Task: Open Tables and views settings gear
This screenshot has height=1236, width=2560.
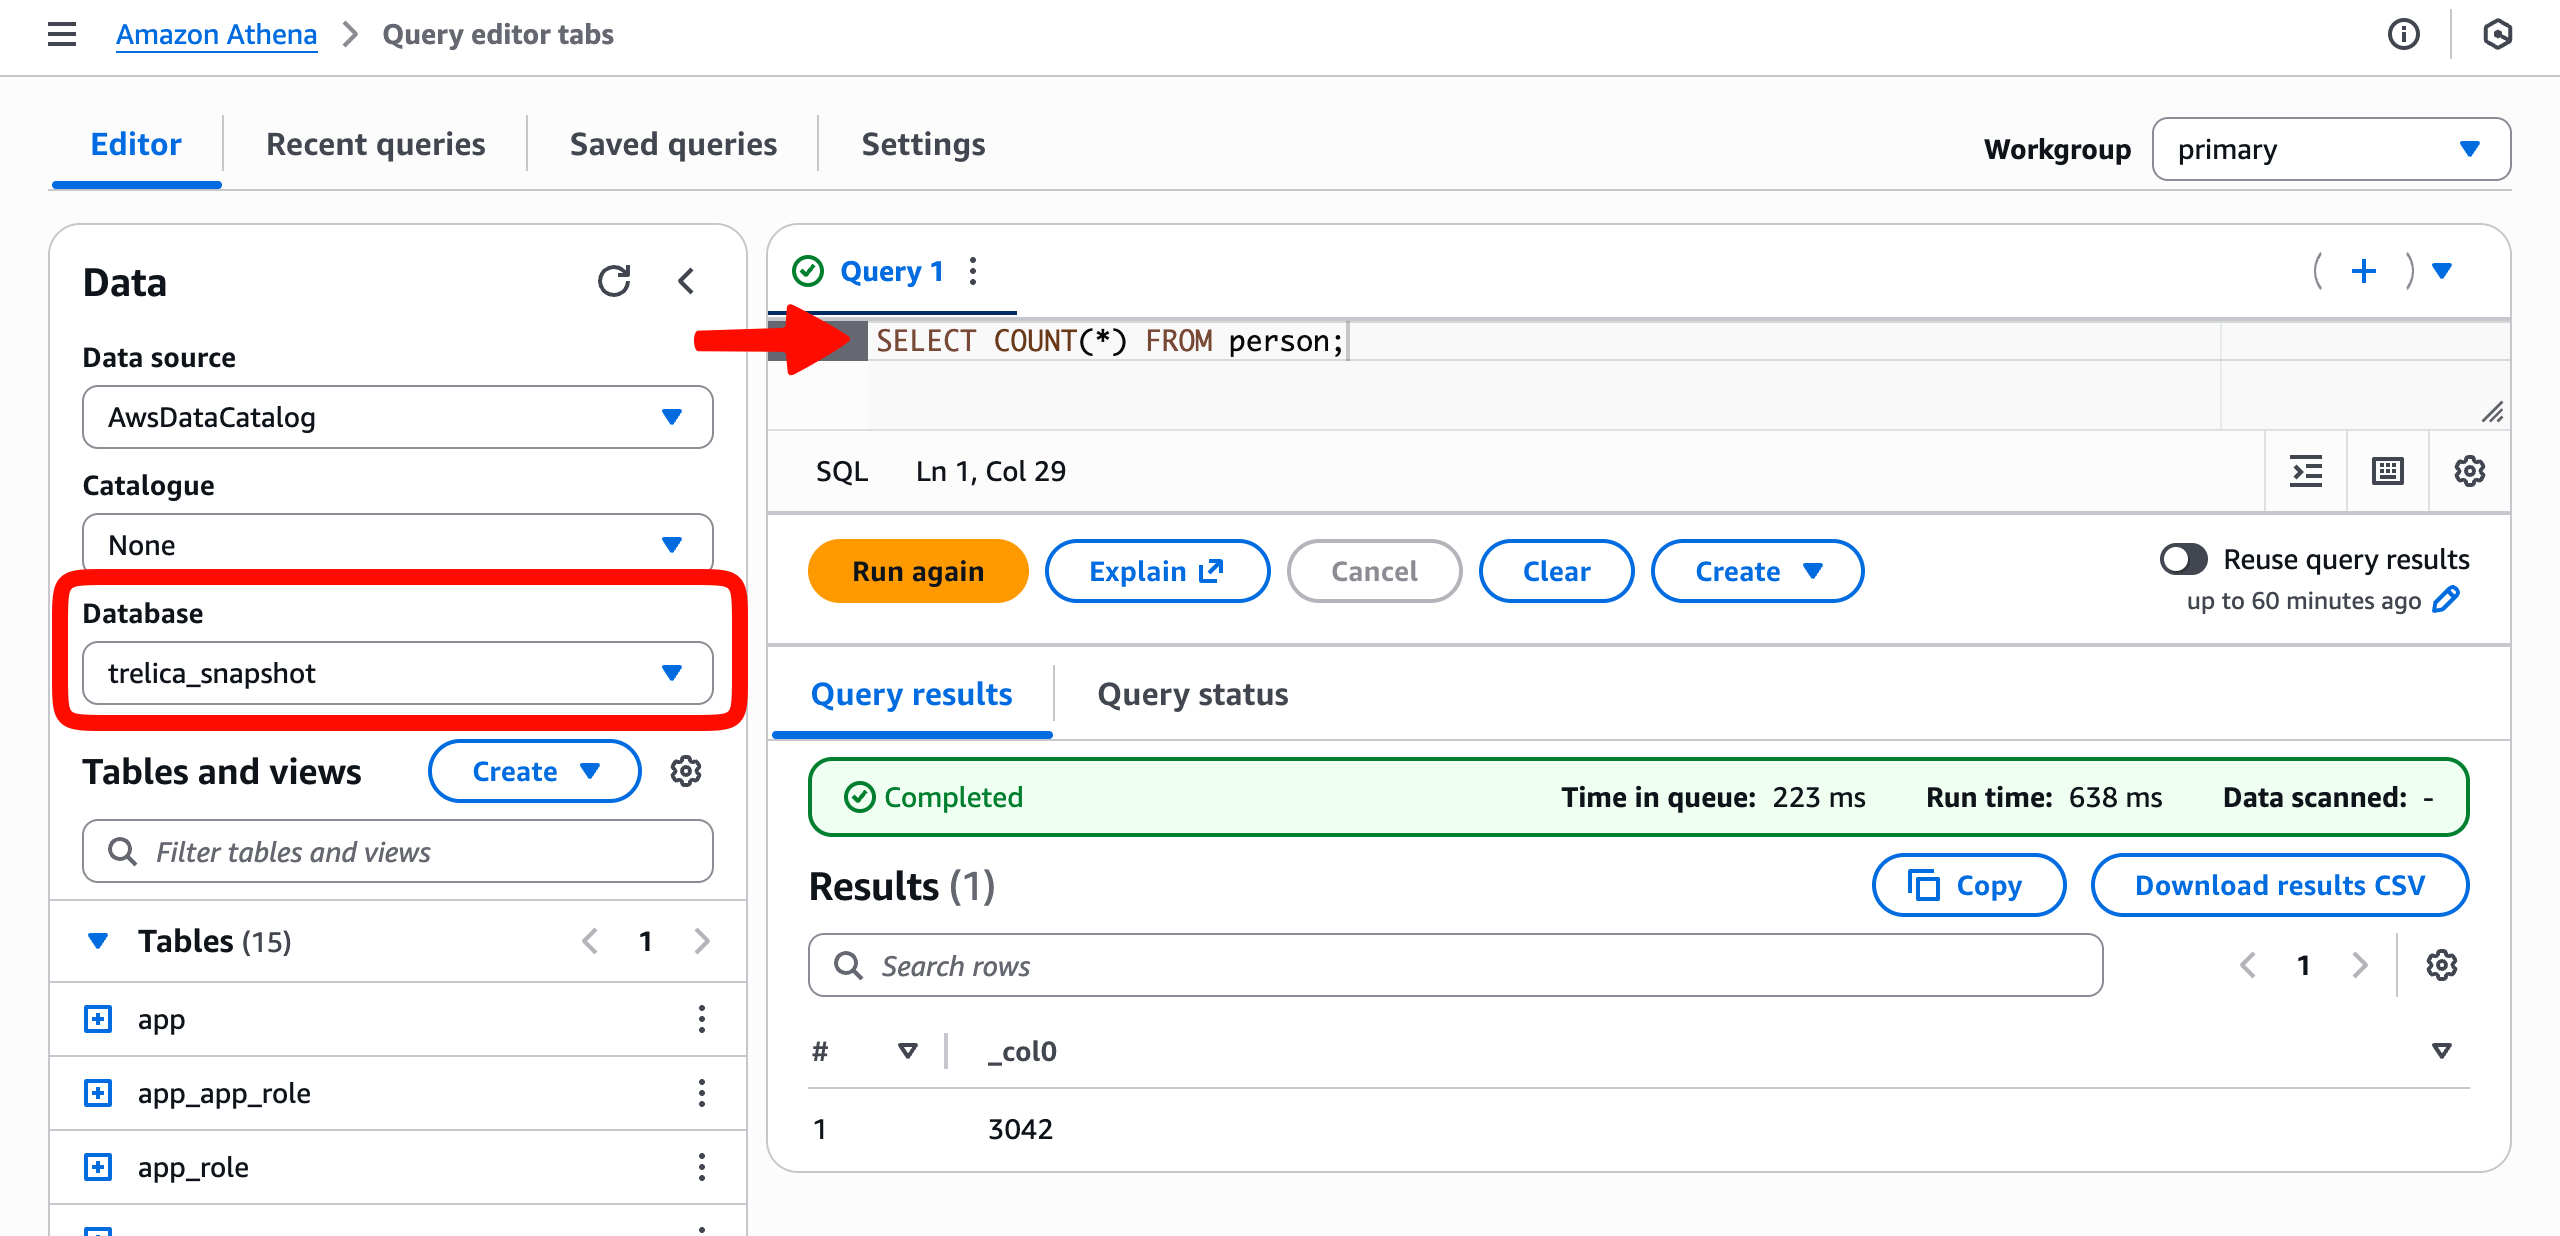Action: 686,771
